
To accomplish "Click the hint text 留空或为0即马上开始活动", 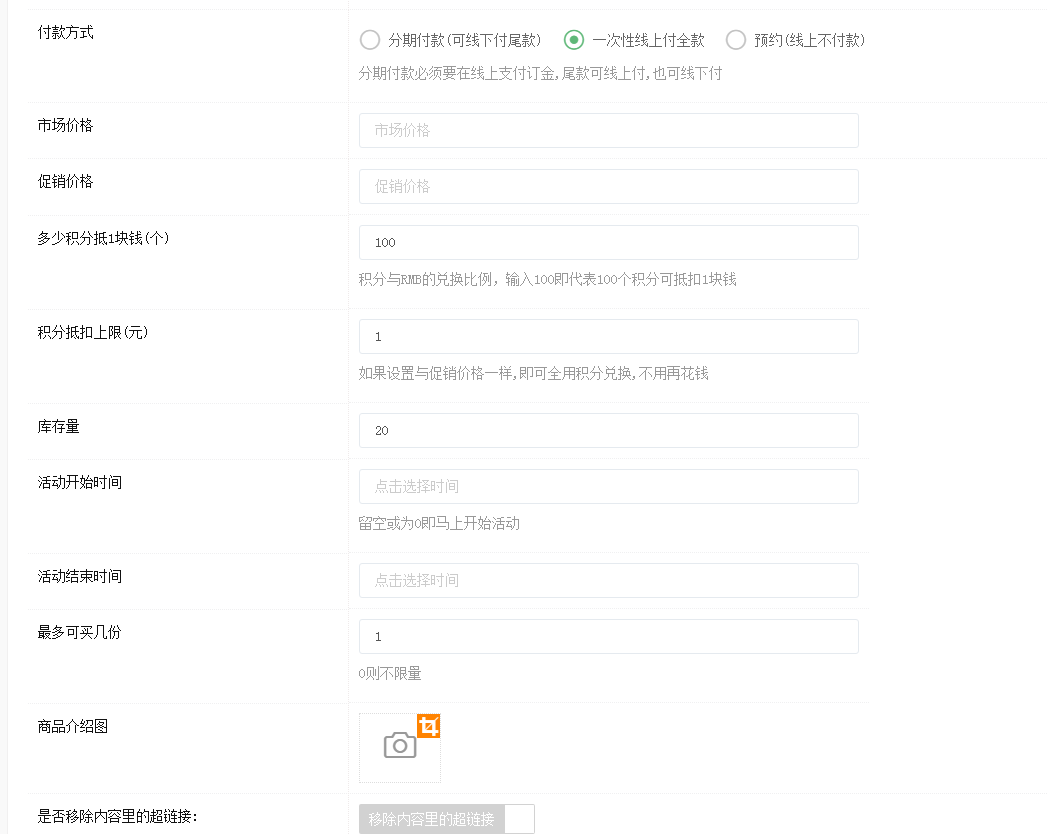I will point(439,523).
